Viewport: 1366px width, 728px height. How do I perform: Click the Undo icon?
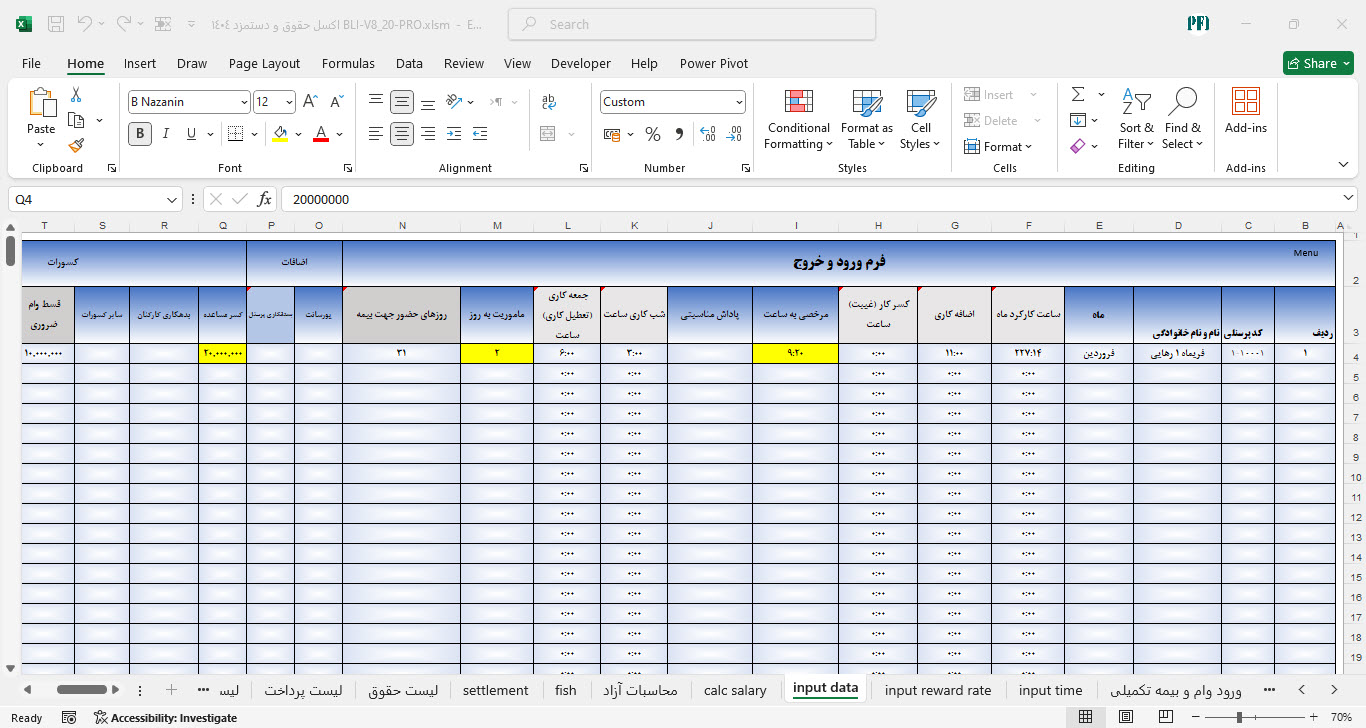tap(85, 24)
